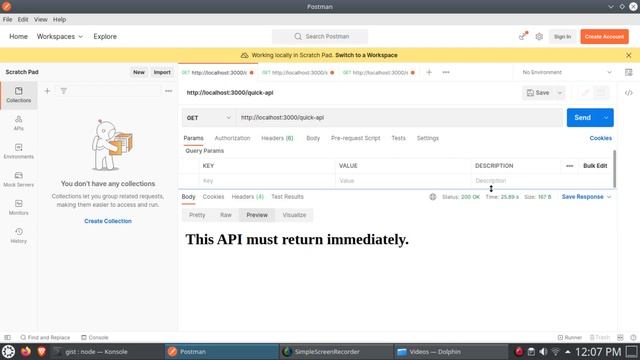Open the KDE application launcher
This screenshot has width=640, height=360.
point(8,351)
